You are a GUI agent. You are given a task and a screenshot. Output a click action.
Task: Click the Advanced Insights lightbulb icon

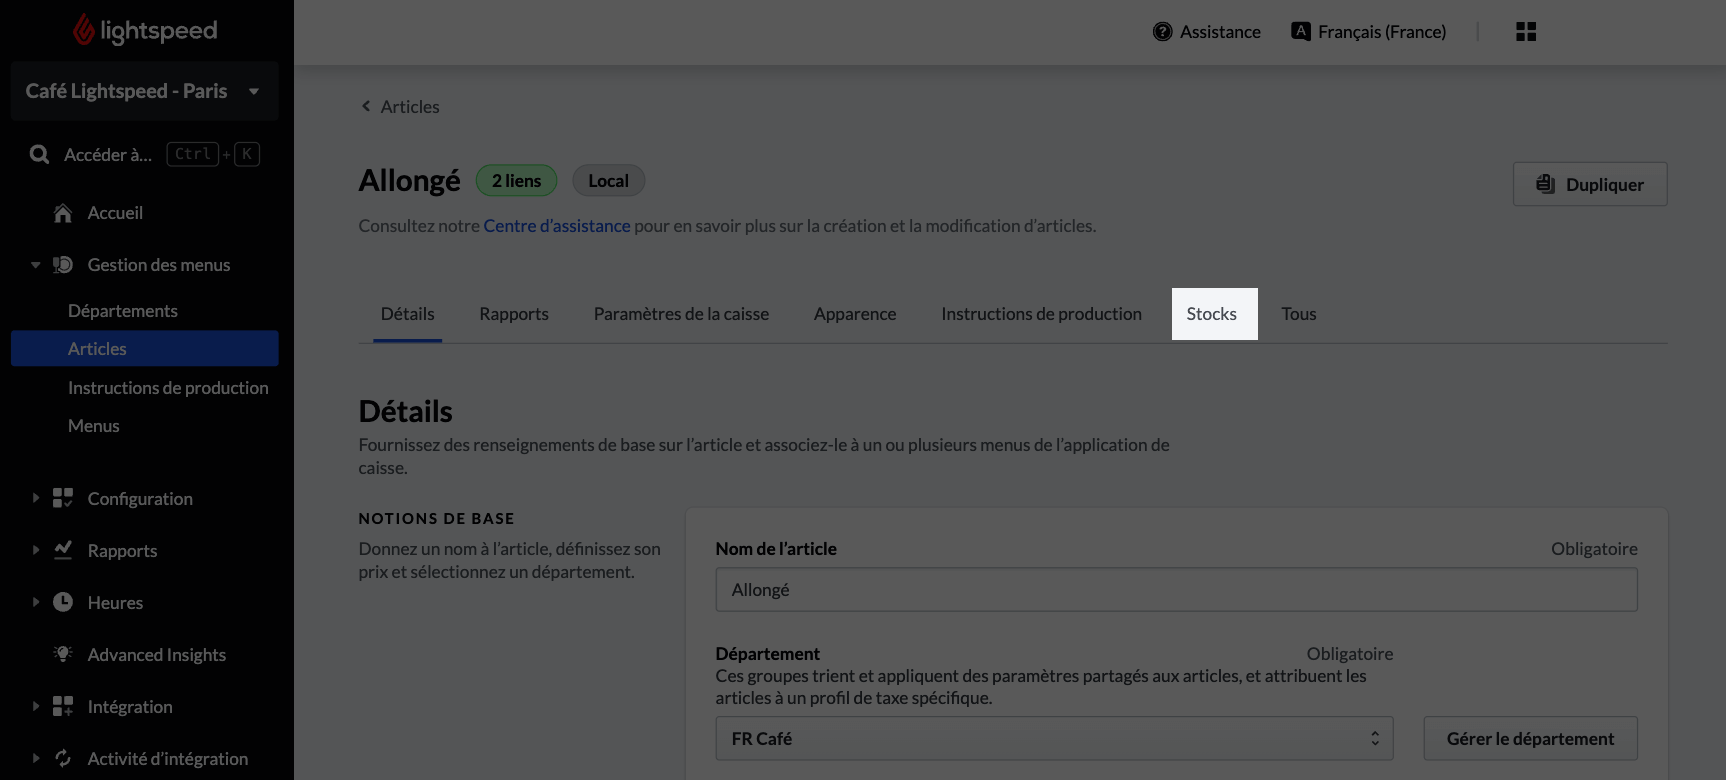pos(63,655)
